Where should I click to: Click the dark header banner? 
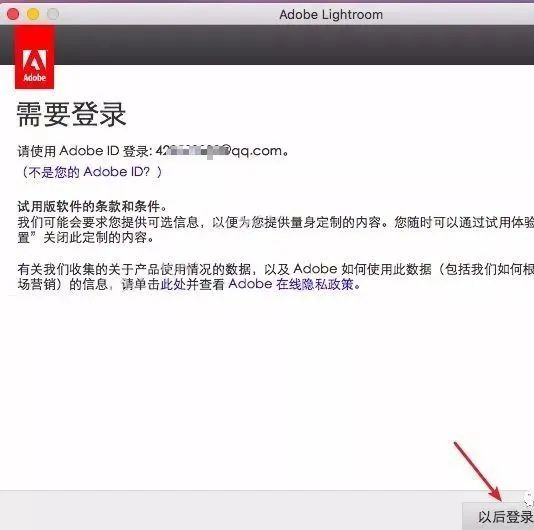point(293,45)
